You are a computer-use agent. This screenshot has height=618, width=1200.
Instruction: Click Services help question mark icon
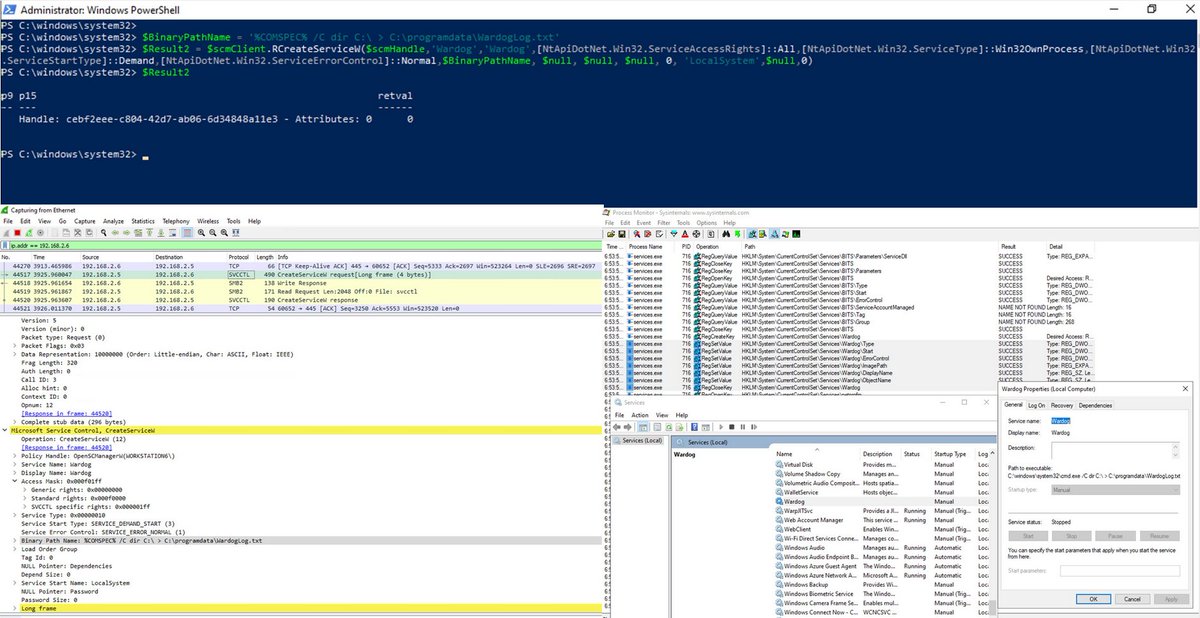694,427
